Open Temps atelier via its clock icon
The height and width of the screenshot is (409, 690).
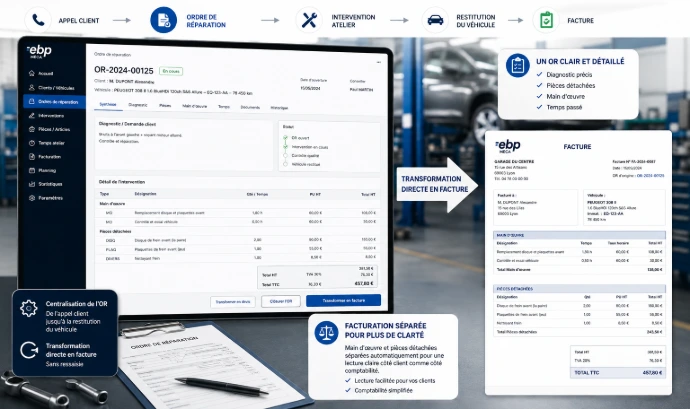point(32,143)
